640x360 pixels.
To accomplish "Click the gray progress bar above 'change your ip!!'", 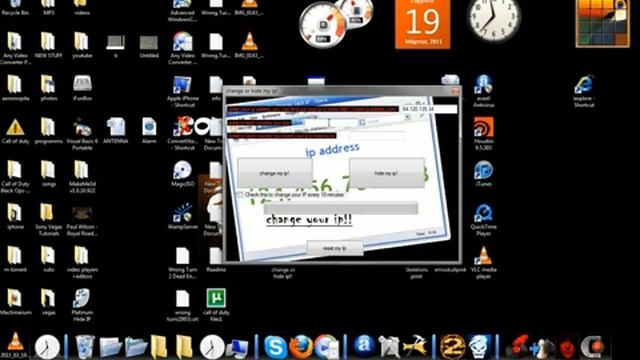I will 341,209.
